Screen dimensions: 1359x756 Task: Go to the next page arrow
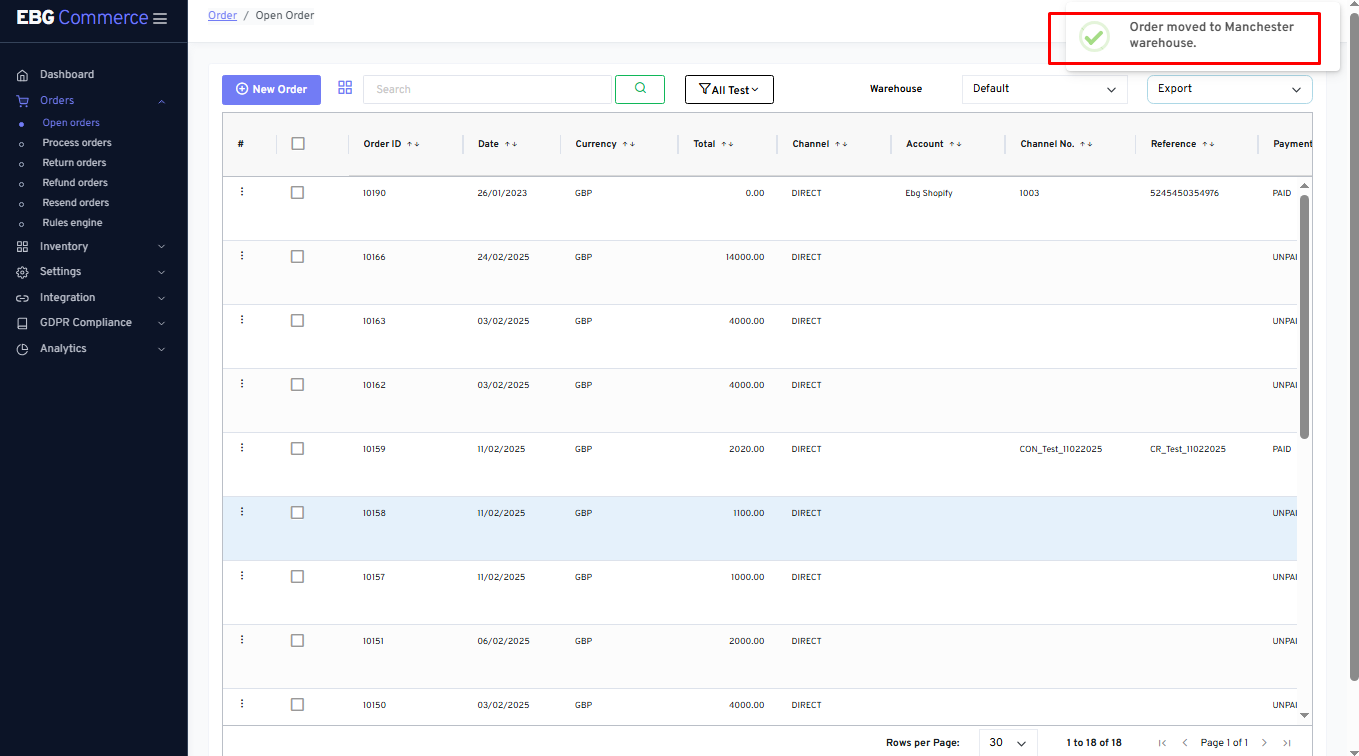click(1264, 743)
